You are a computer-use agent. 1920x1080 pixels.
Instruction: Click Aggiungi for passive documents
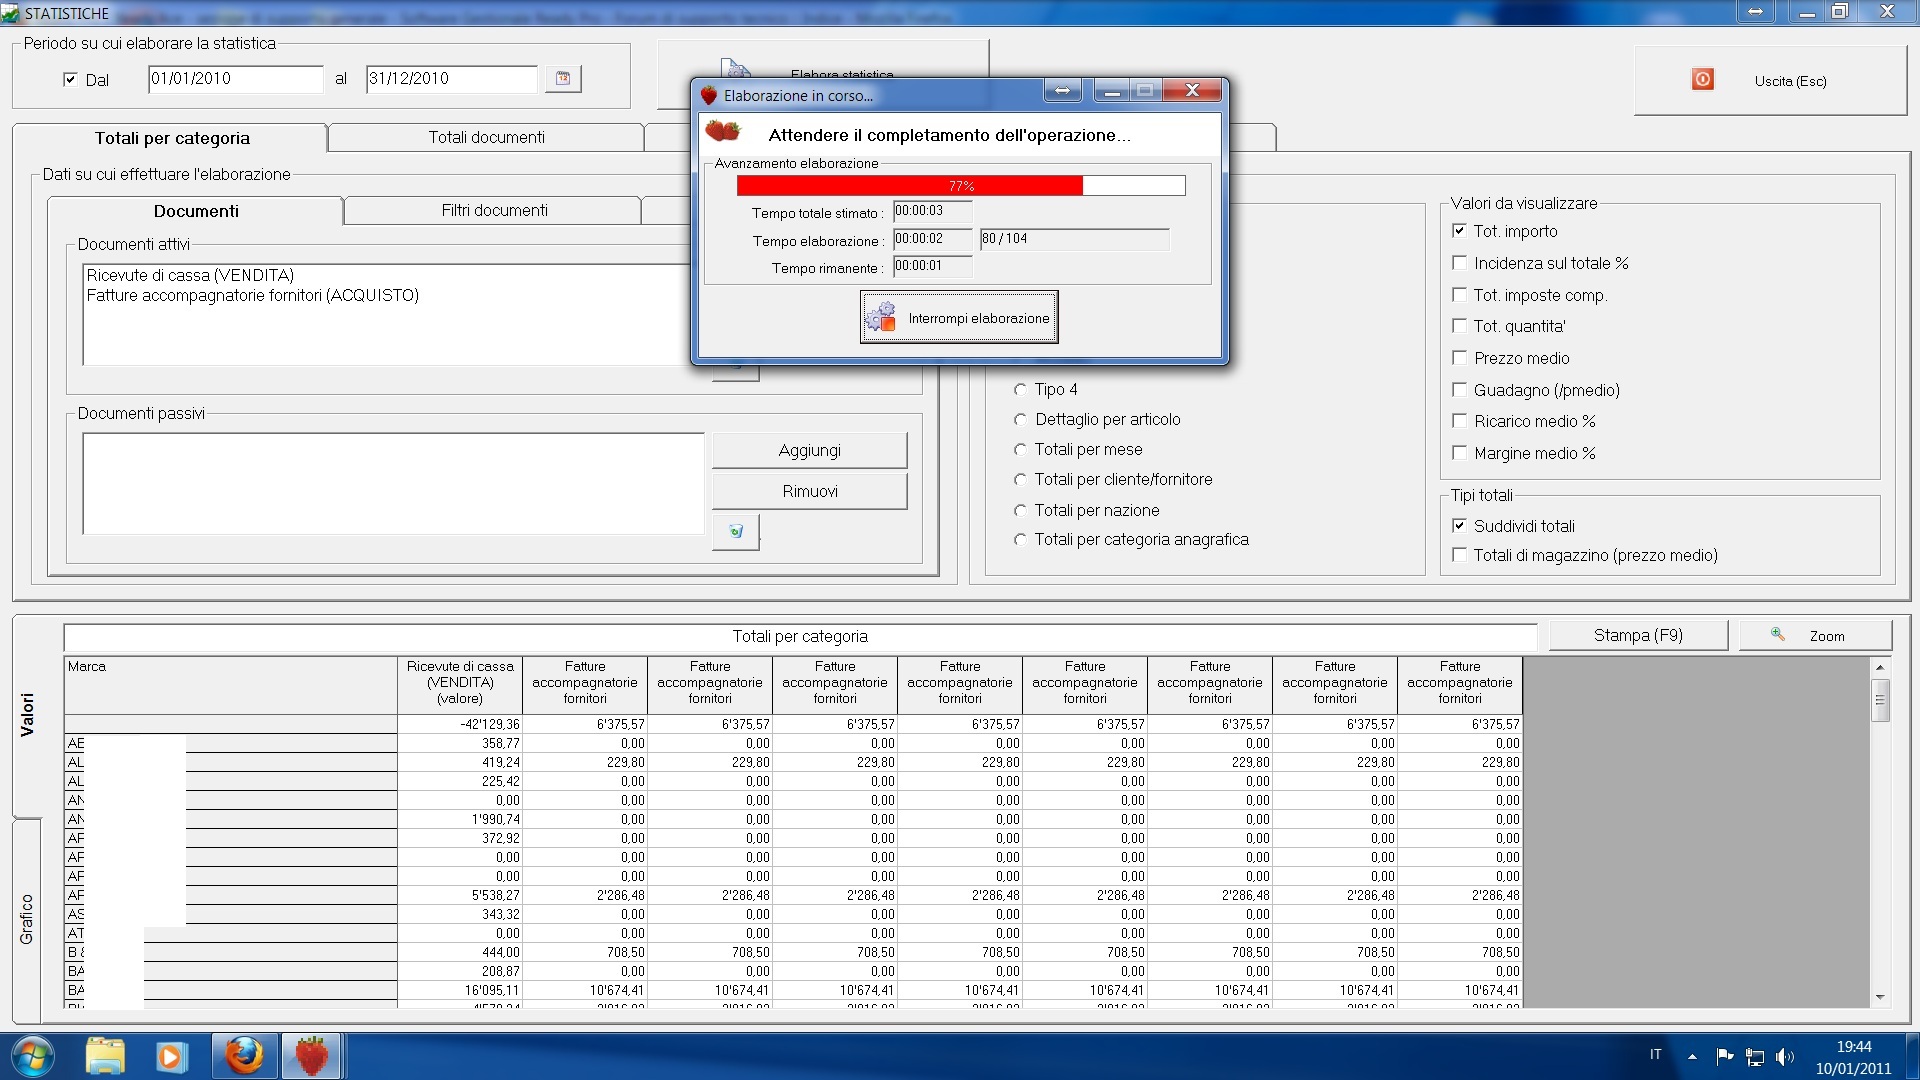tap(809, 450)
